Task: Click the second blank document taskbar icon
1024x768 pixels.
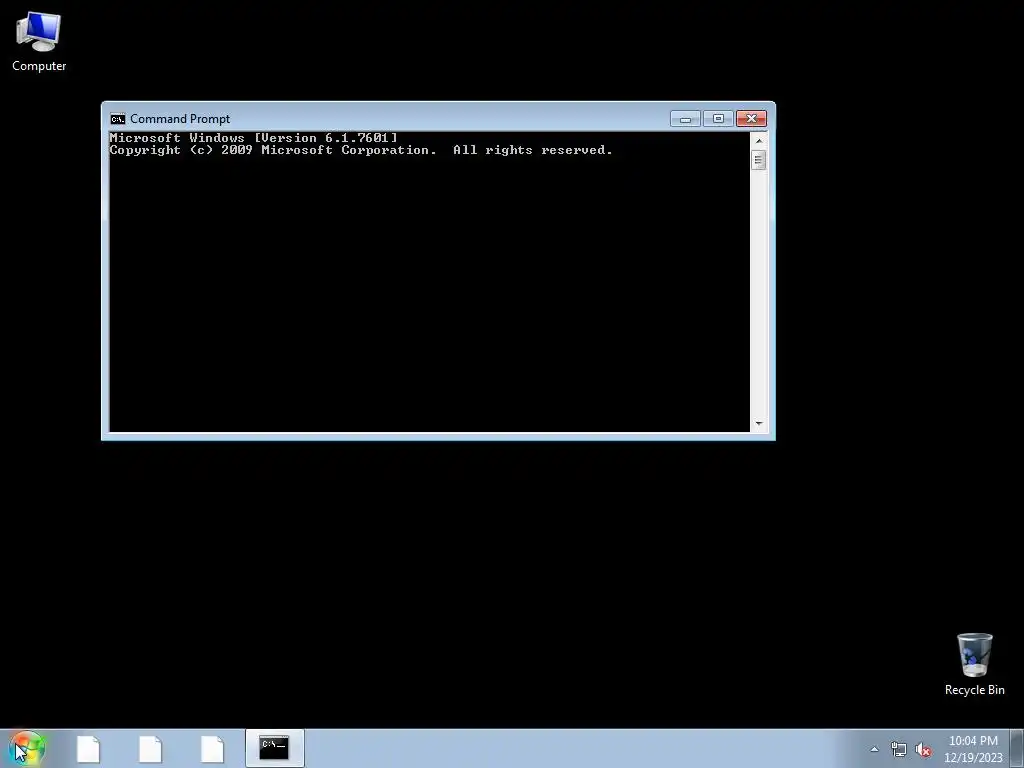Action: point(150,749)
